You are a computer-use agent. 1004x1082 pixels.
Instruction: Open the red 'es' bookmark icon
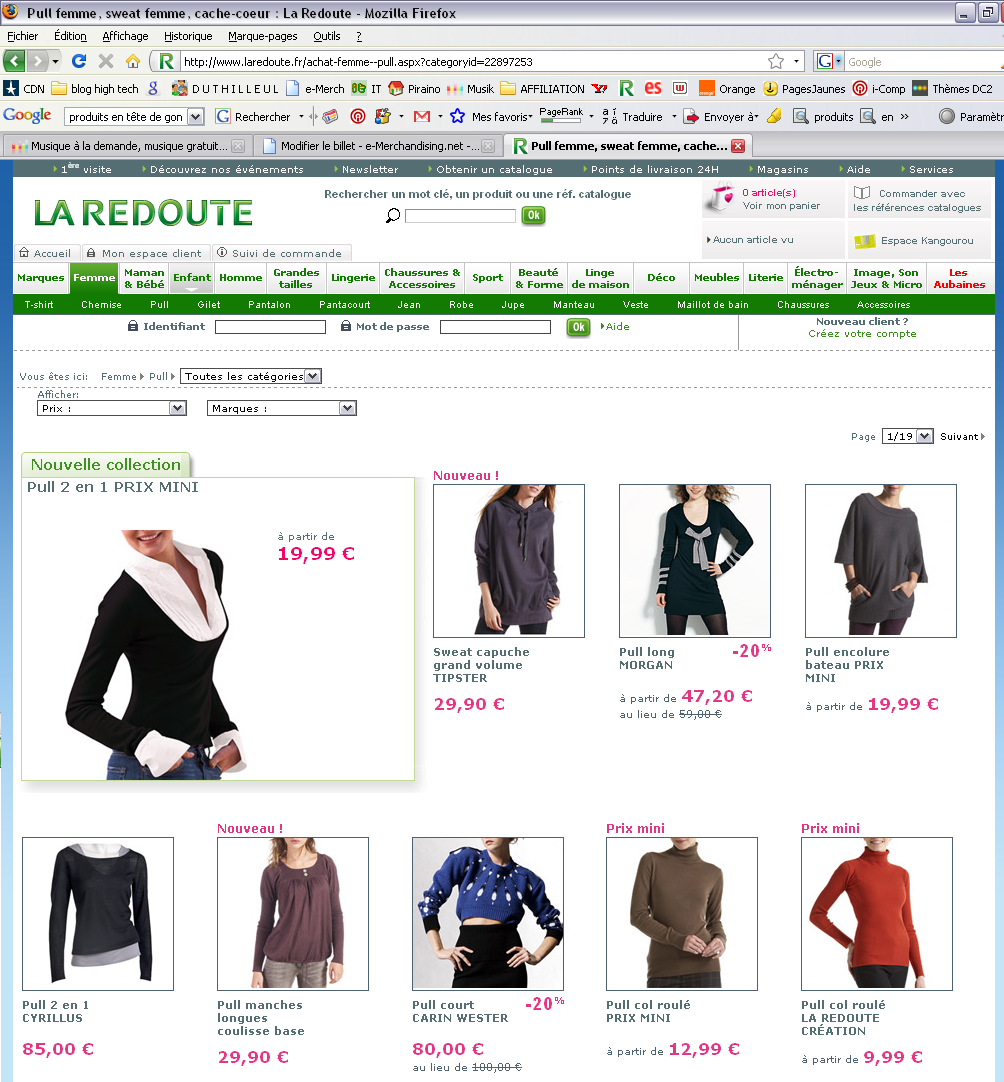click(x=653, y=88)
